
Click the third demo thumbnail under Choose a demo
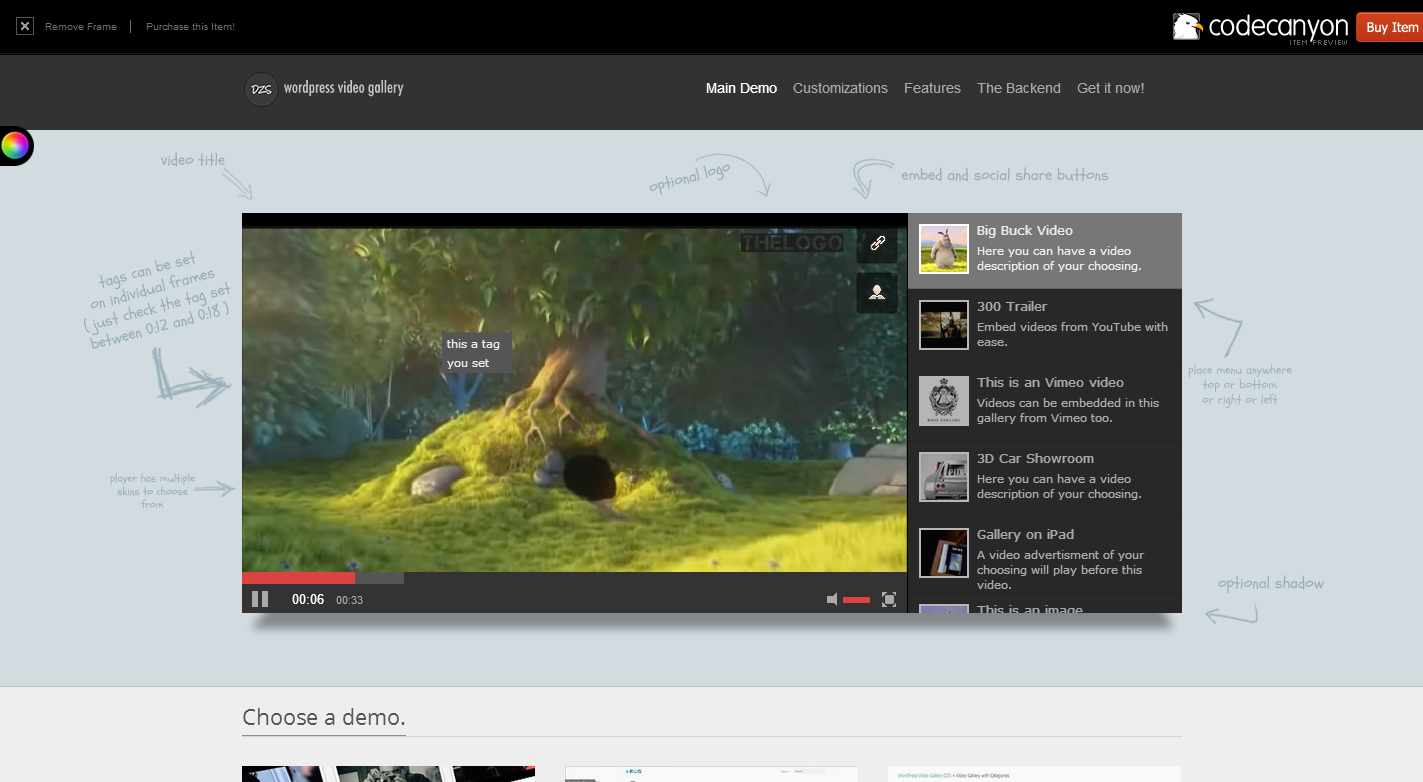tap(1034, 774)
